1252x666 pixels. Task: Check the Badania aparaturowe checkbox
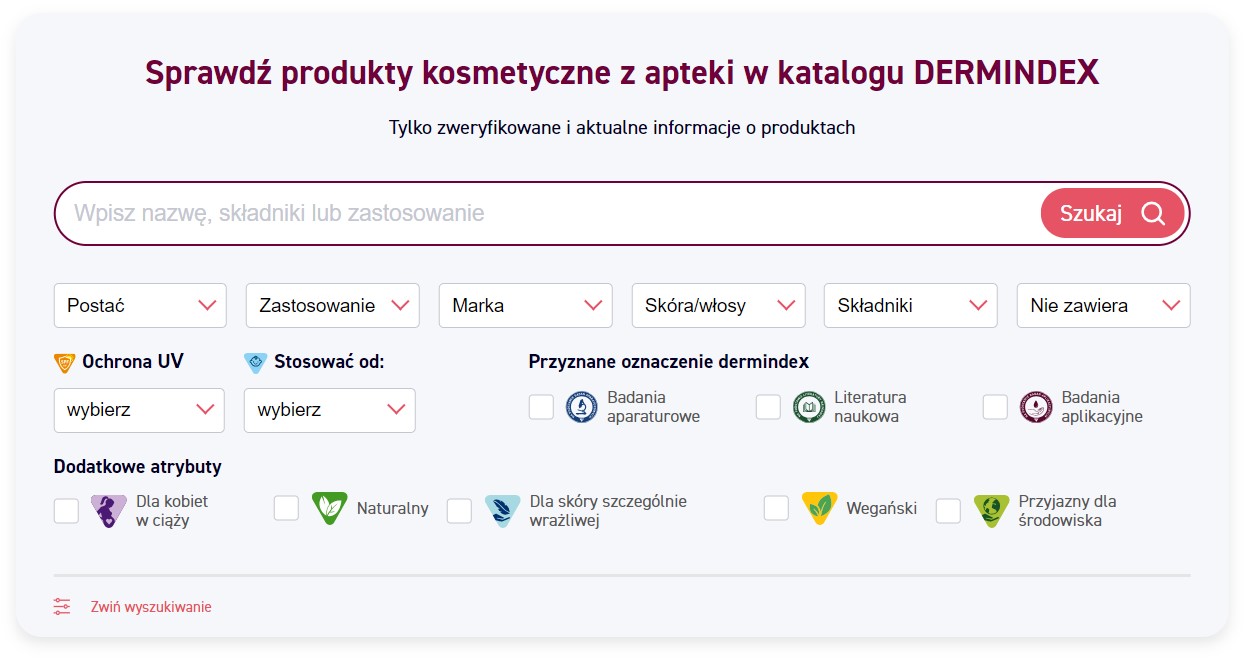541,407
